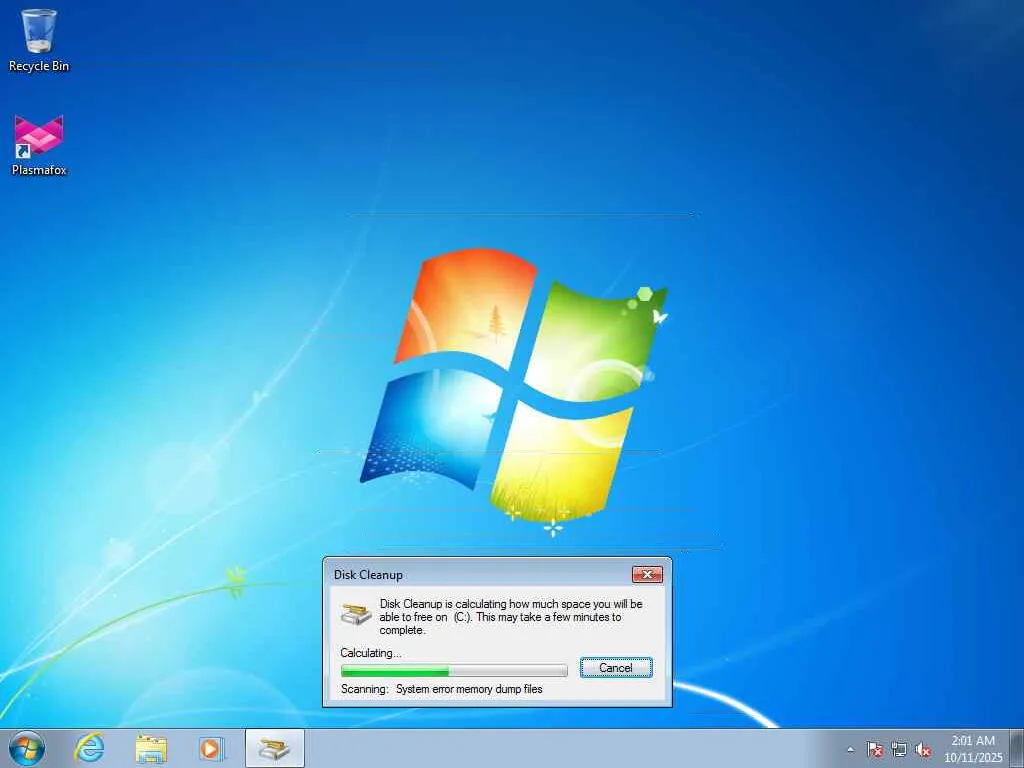Viewport: 1024px width, 768px height.
Task: Open Action Center flag tray icon
Action: [x=874, y=749]
